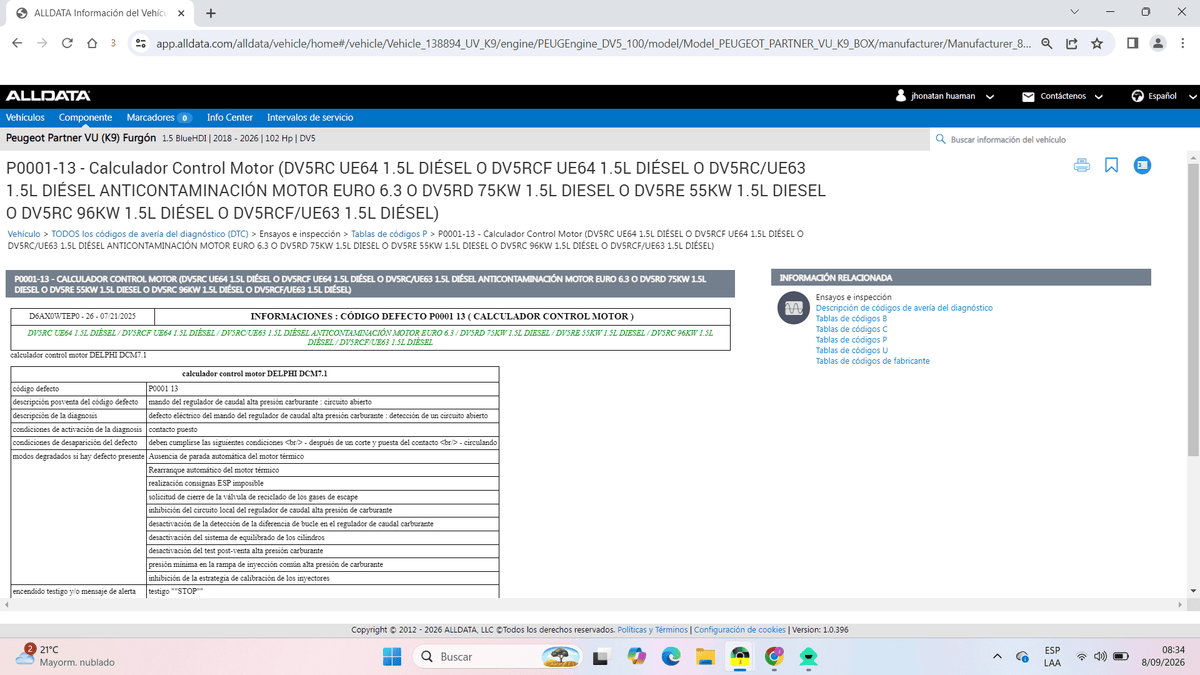The image size is (1200, 675).
Task: Open Tablas de códigos P breadcrumb link
Action: coord(389,233)
